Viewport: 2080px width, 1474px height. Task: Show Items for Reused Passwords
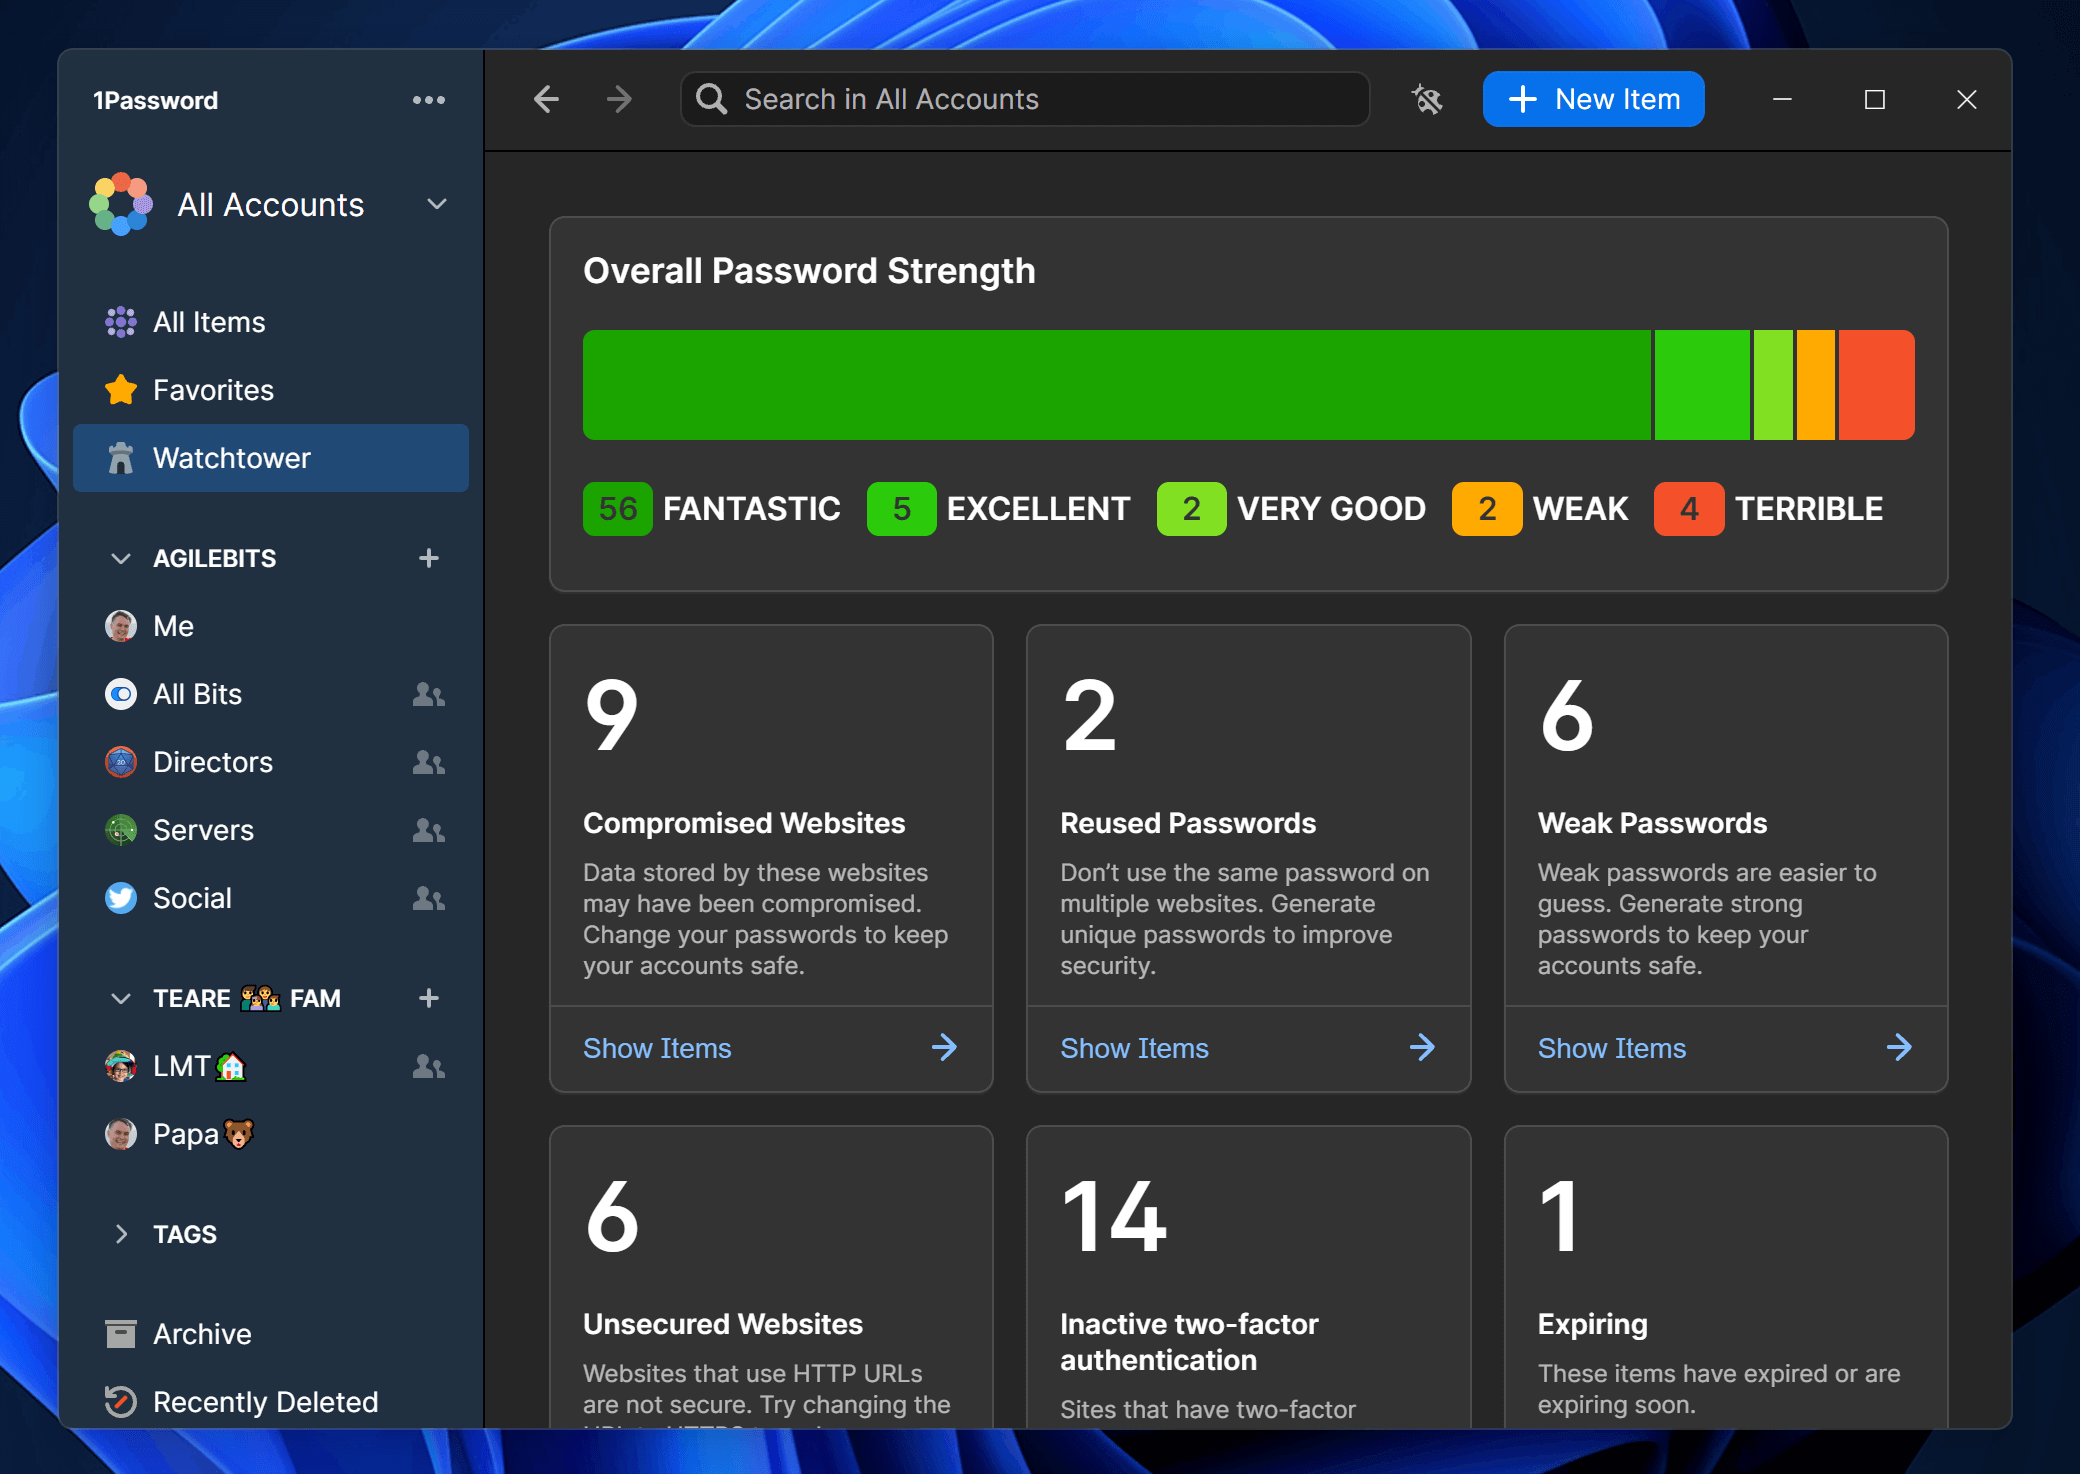(x=1134, y=1048)
